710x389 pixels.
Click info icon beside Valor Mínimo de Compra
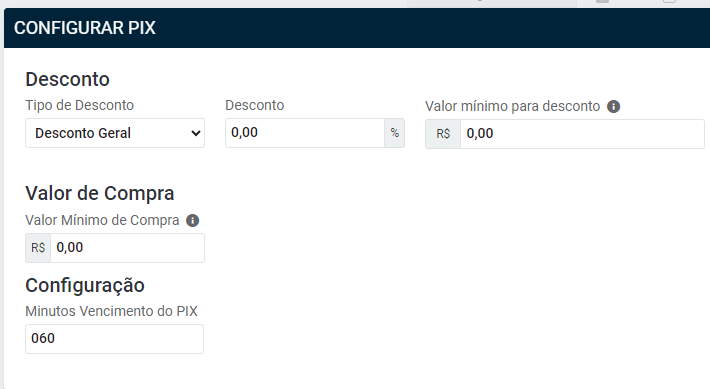pyautogui.click(x=192, y=221)
